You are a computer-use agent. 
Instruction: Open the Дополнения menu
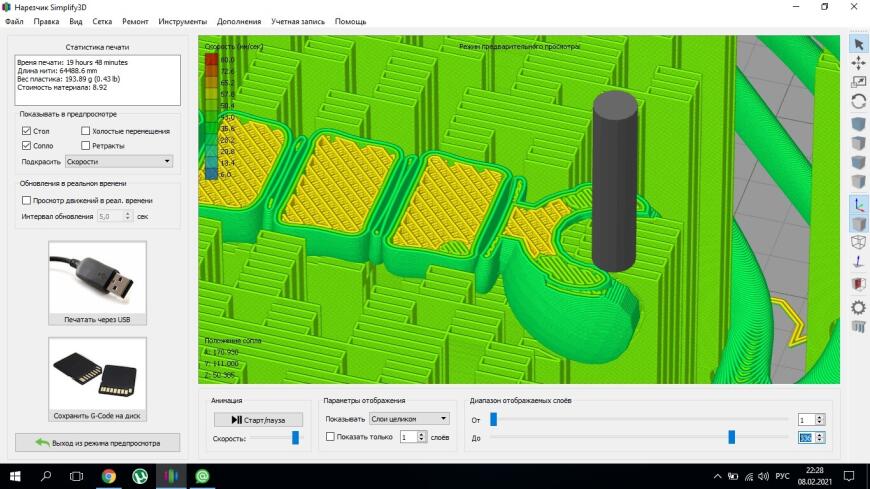(239, 21)
